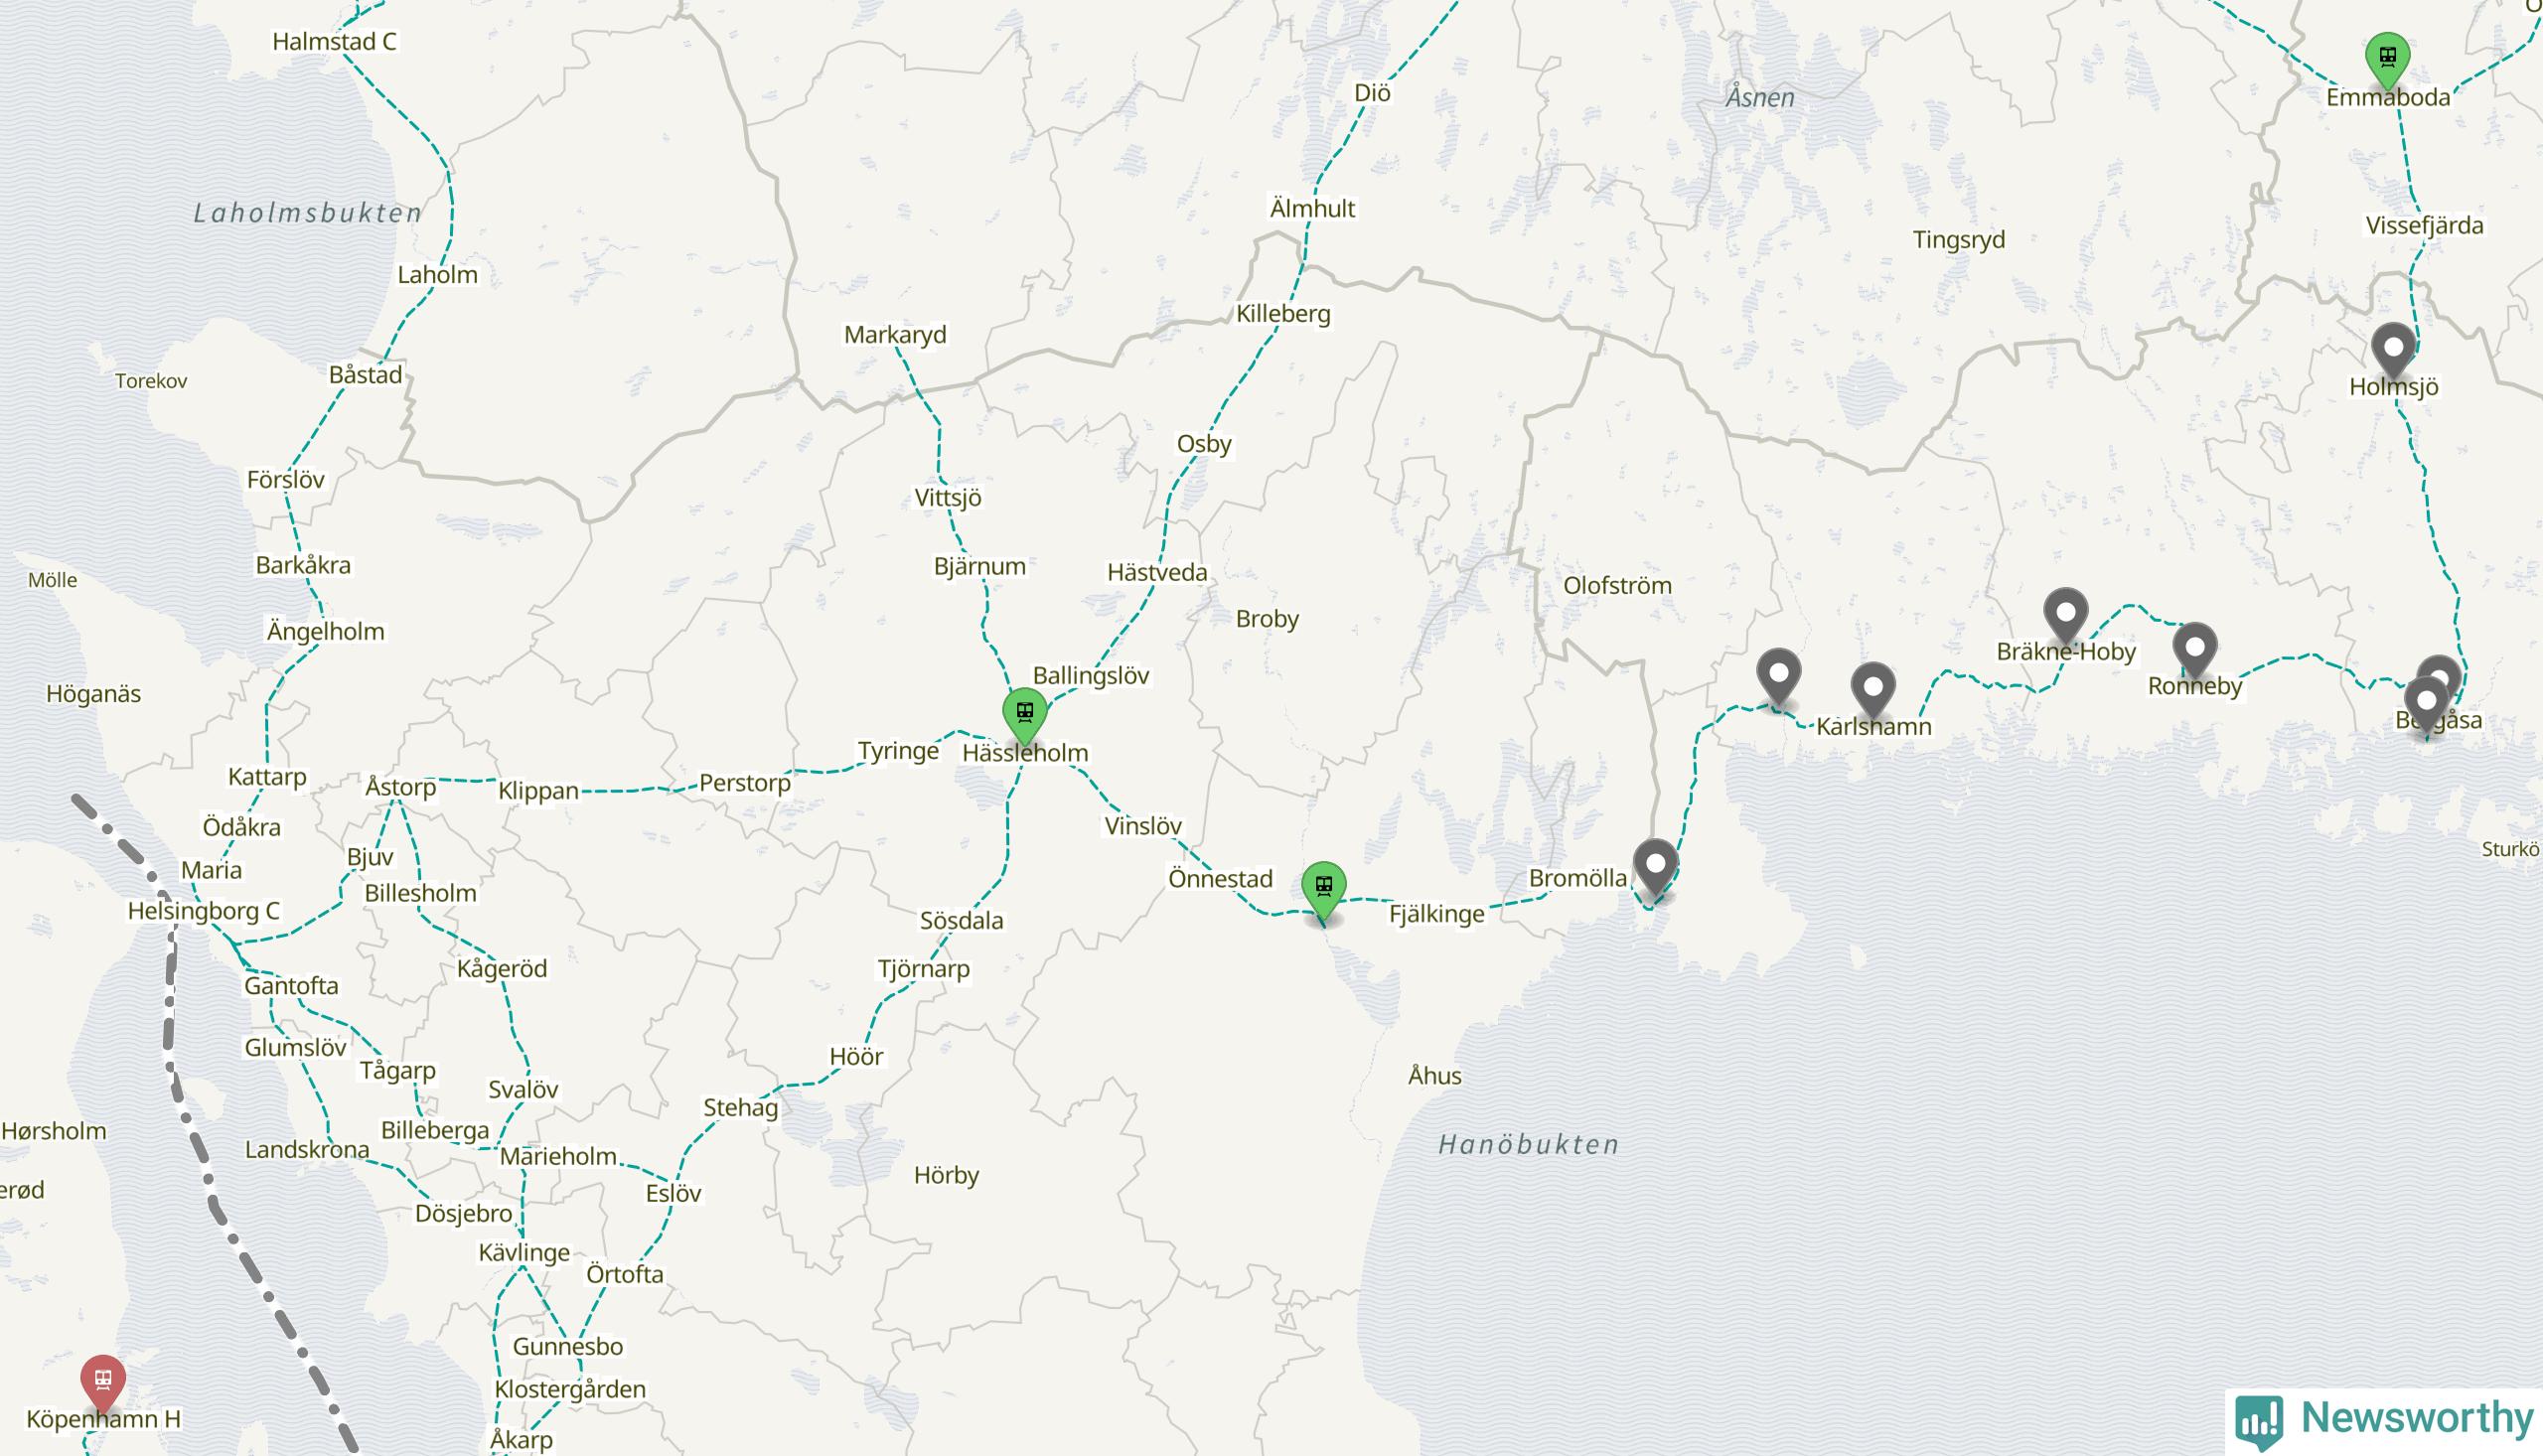Select the green train marker at Hässleholm
The image size is (2543, 1456).
pos(1024,714)
